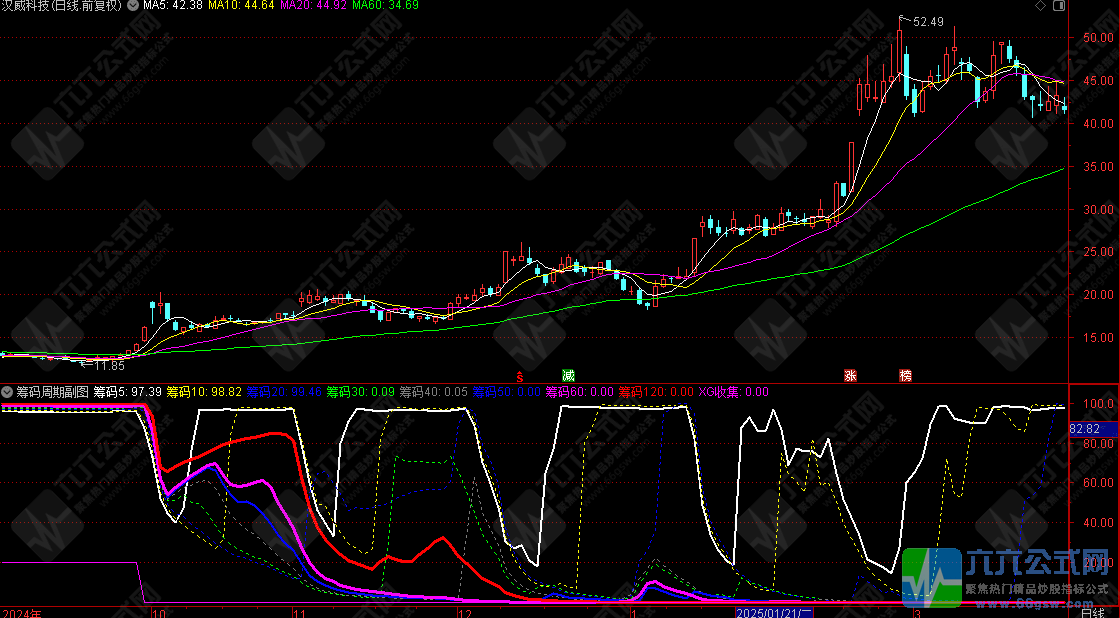1120x618 pixels.
Task: Click the 2024年 label on time axis
Action: pyautogui.click(x=22, y=611)
